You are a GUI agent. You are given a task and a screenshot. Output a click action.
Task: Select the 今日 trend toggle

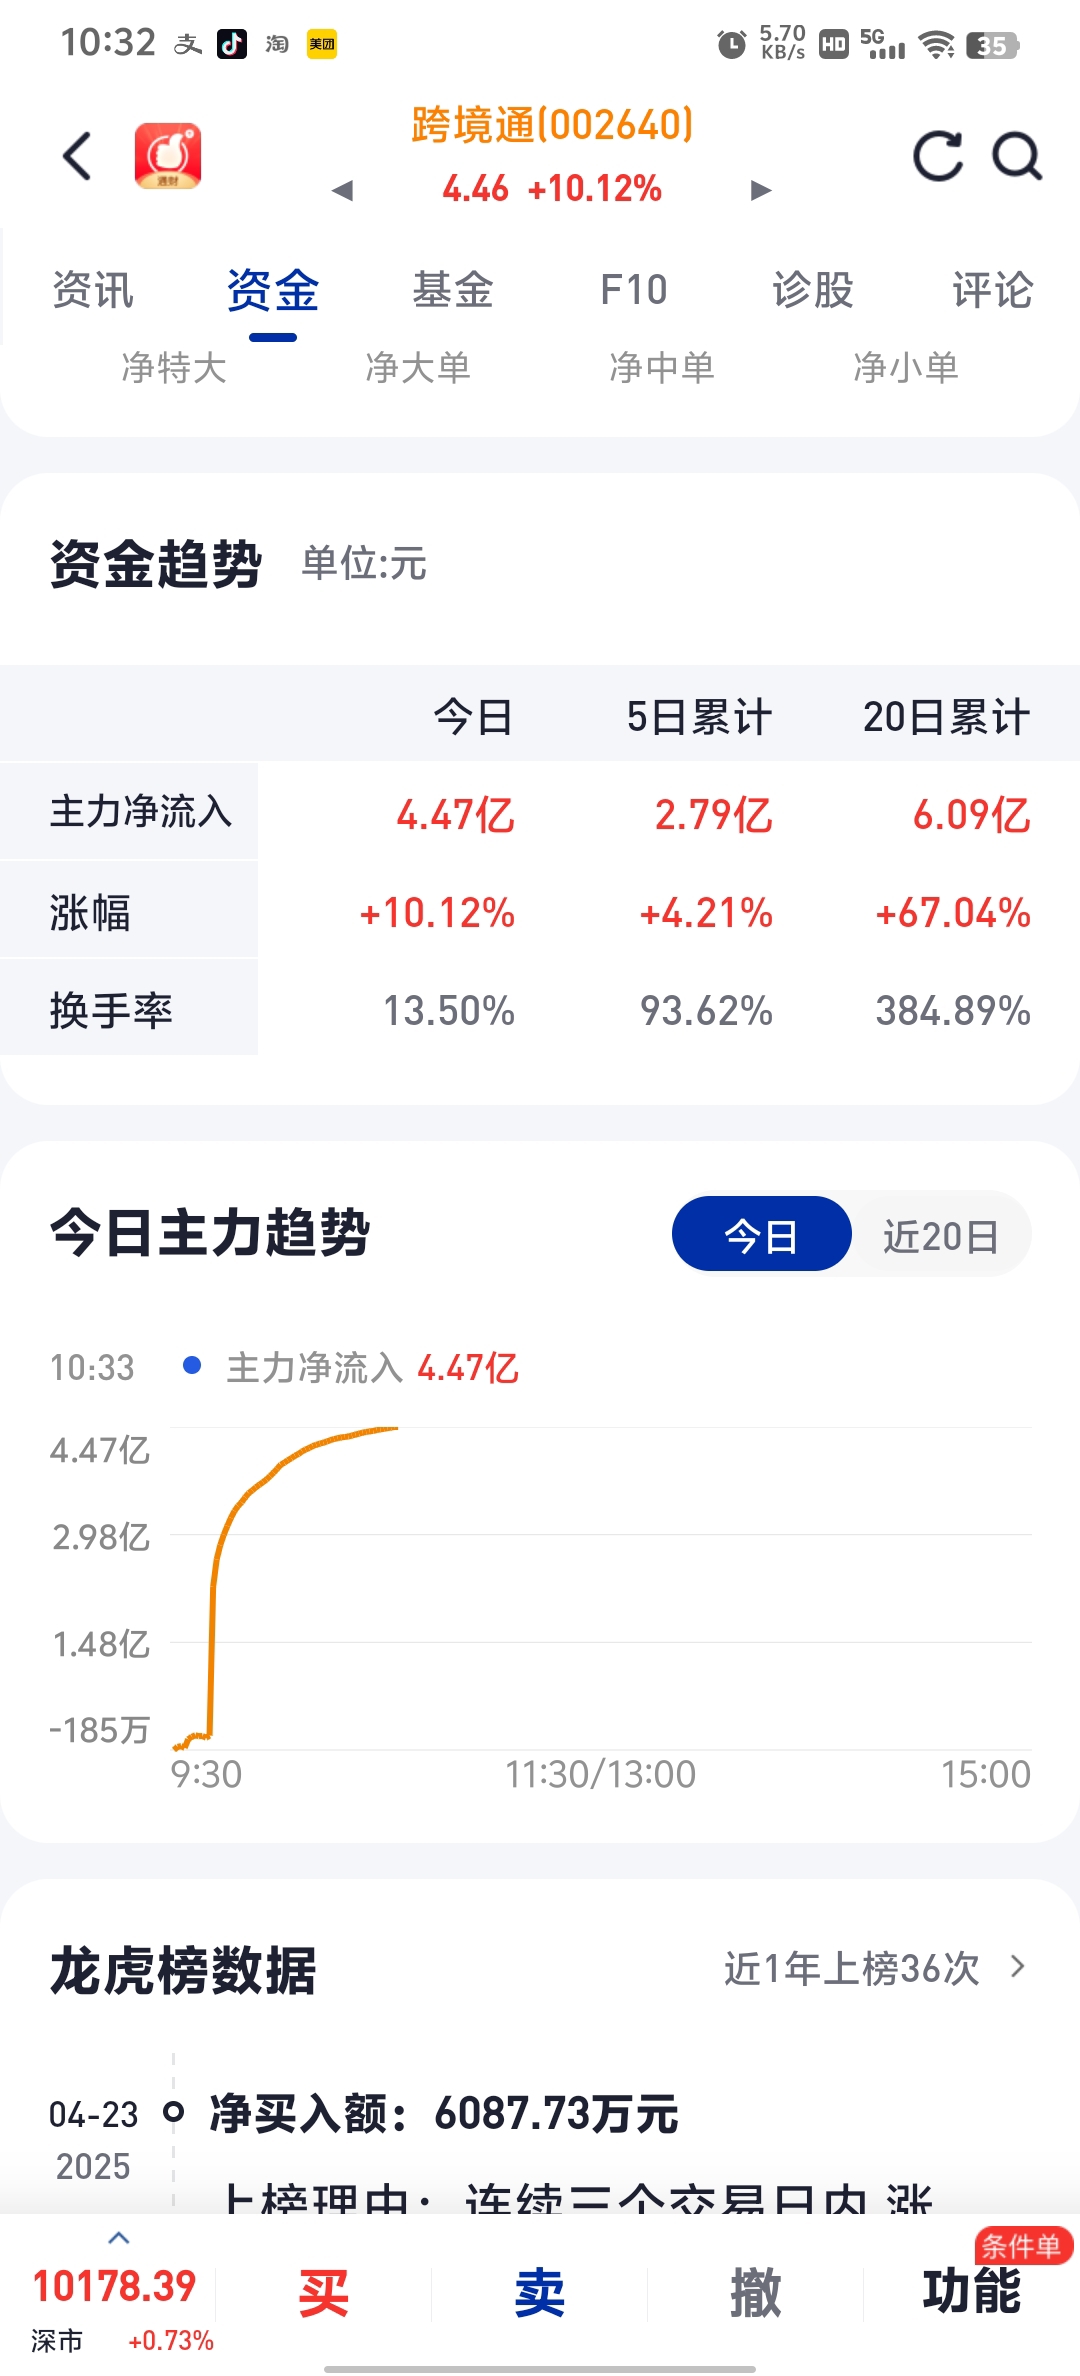pyautogui.click(x=761, y=1235)
